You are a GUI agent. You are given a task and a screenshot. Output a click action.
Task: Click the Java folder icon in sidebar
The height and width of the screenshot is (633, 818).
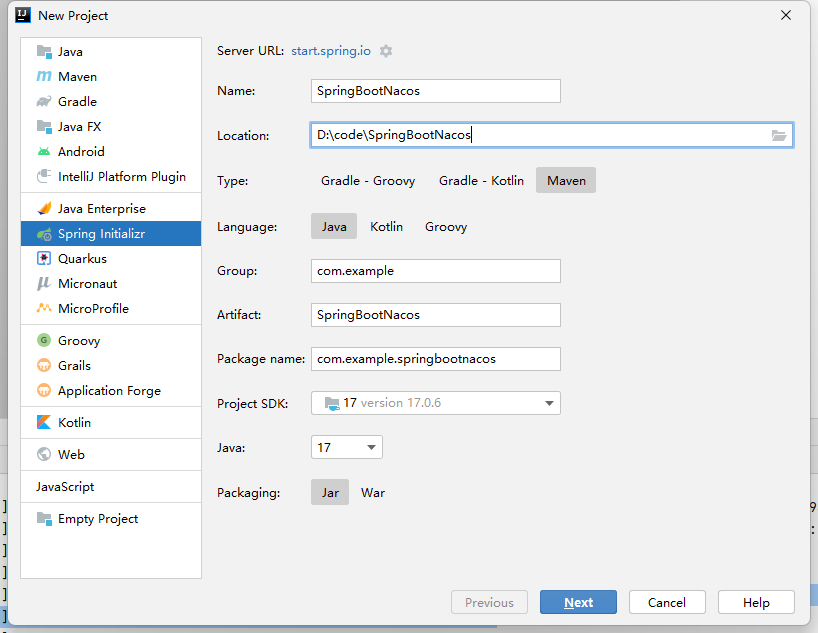pyautogui.click(x=44, y=52)
